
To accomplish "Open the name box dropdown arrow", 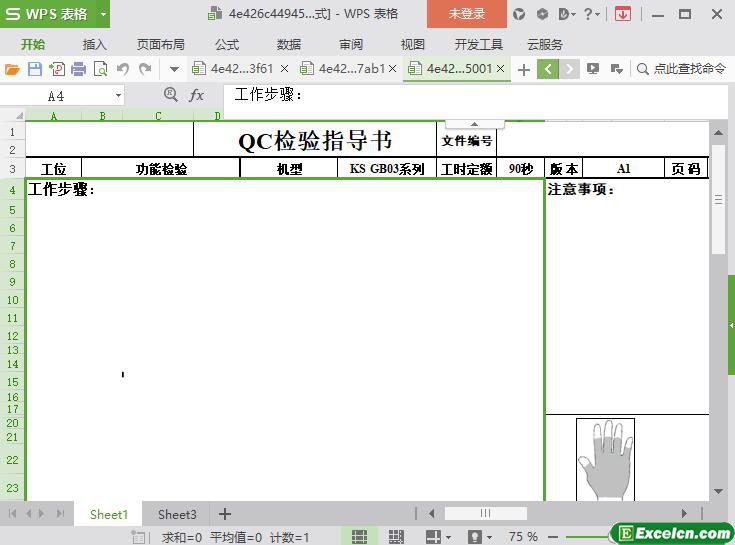I will (x=119, y=96).
